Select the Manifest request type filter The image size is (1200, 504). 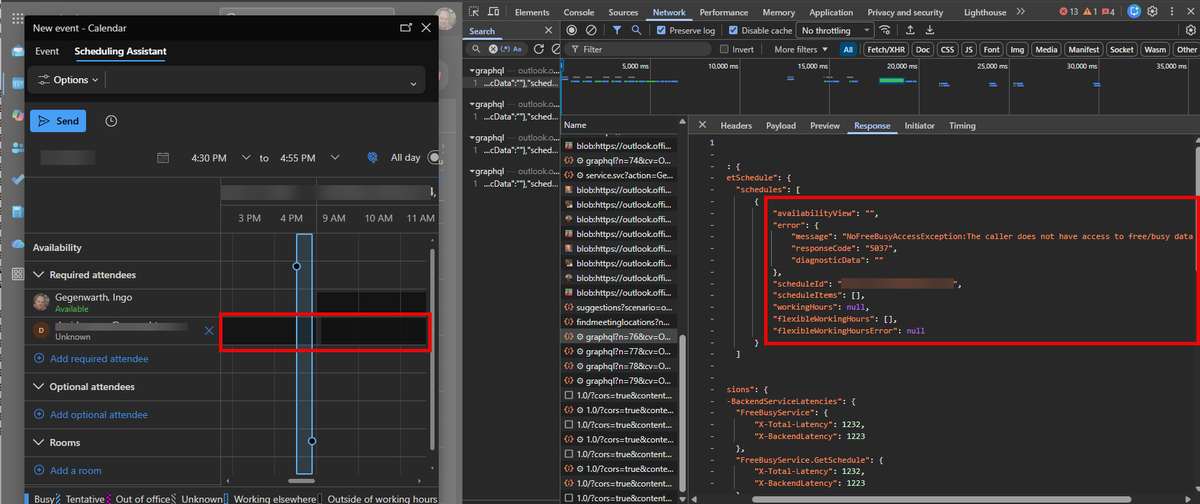click(x=1083, y=49)
